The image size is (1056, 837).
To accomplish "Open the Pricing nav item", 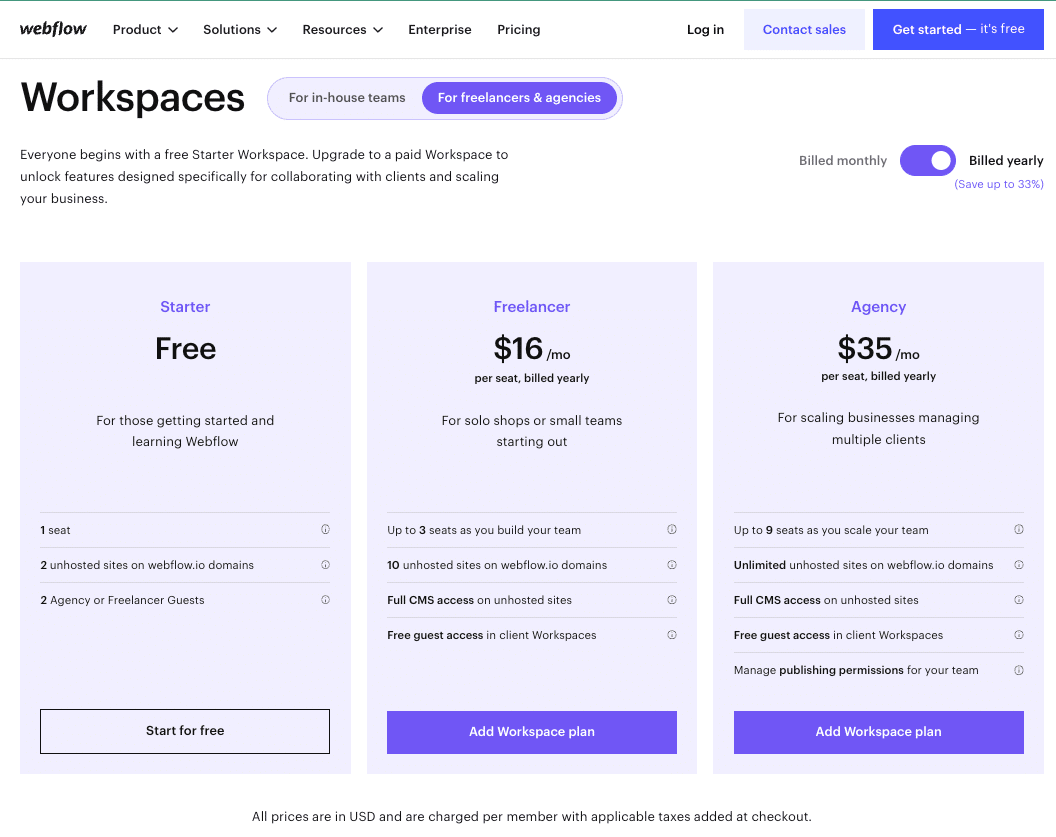I will (x=519, y=30).
